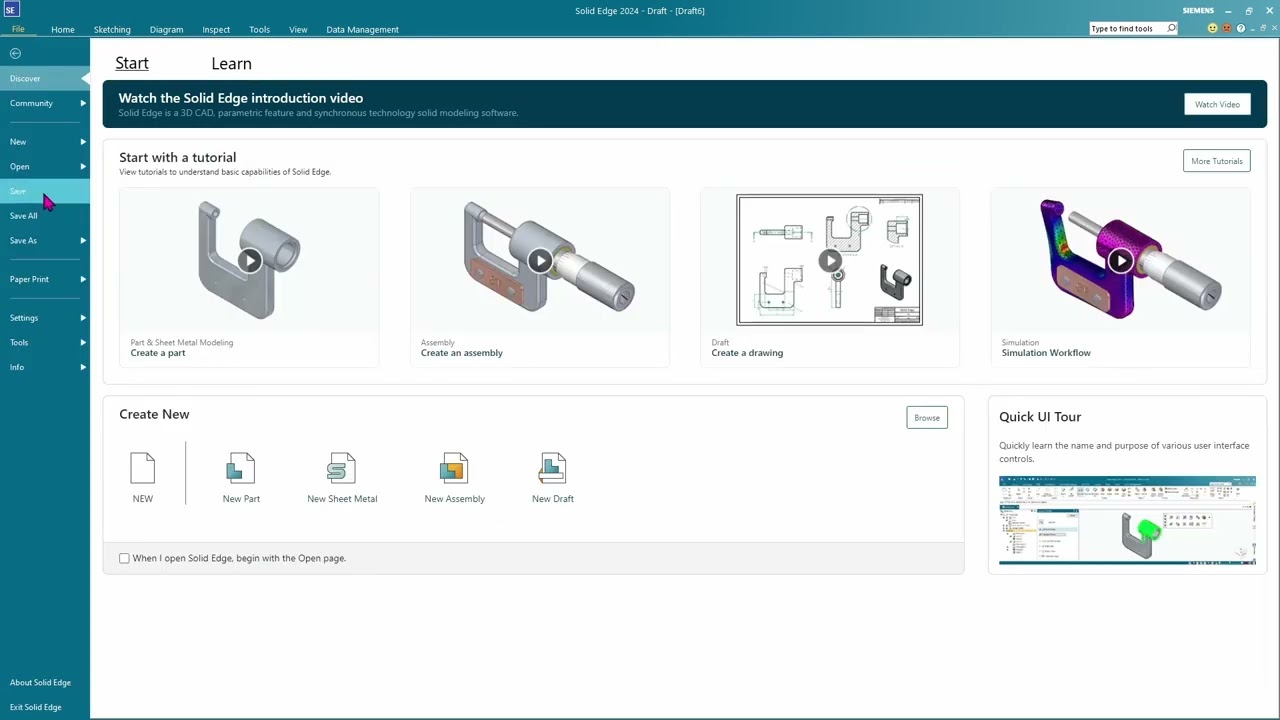Send negative feedback with the frown face
Screen dimensions: 1280x720
pos(1227,29)
